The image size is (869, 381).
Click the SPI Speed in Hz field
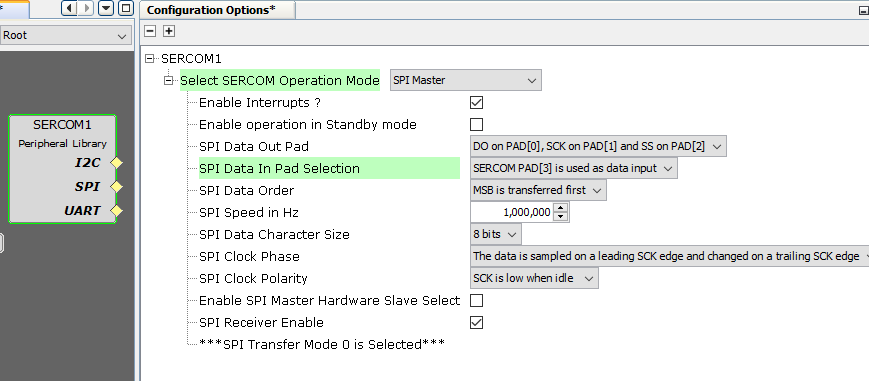[512, 212]
